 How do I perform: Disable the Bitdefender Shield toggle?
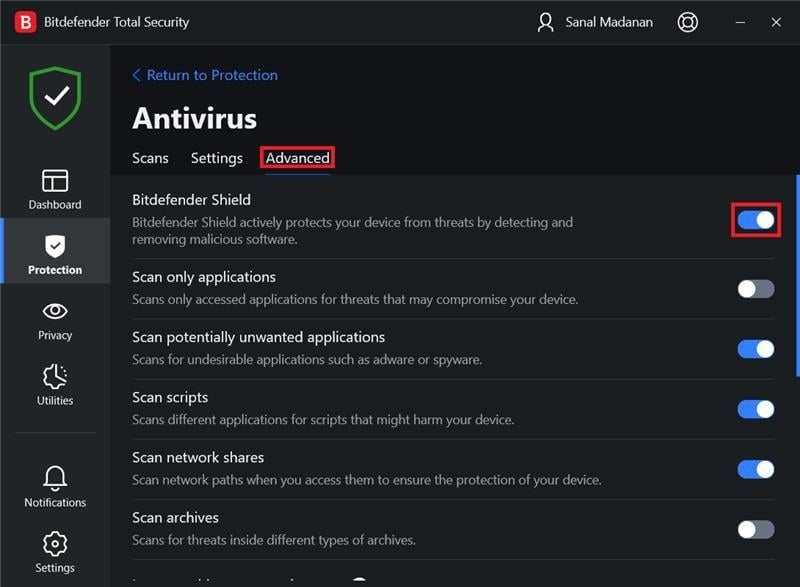point(756,218)
